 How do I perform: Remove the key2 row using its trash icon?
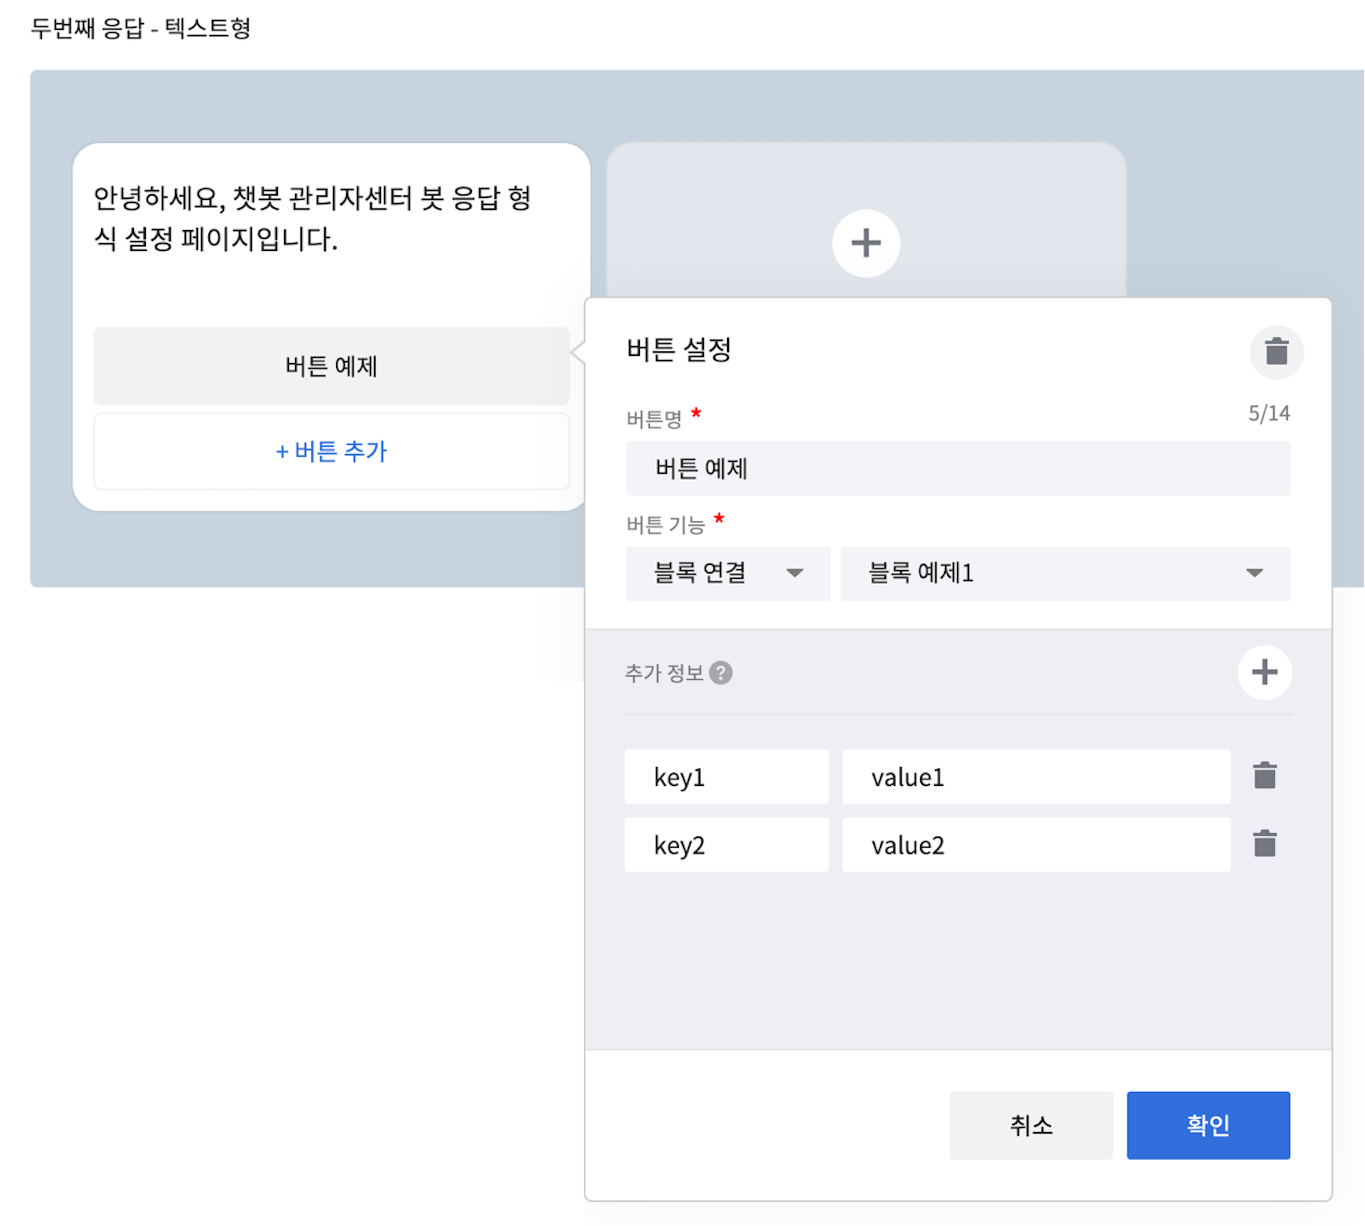(1264, 844)
